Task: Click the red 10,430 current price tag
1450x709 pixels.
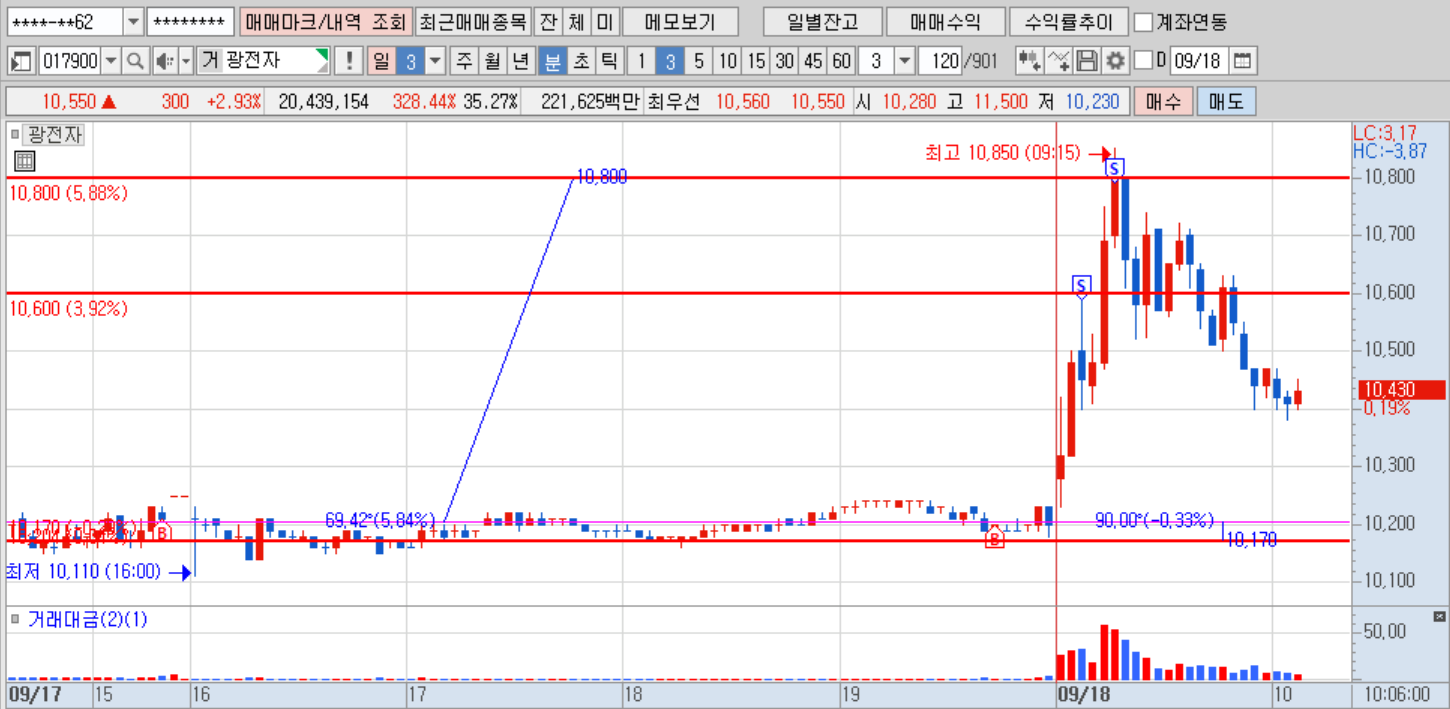Action: click(1400, 390)
